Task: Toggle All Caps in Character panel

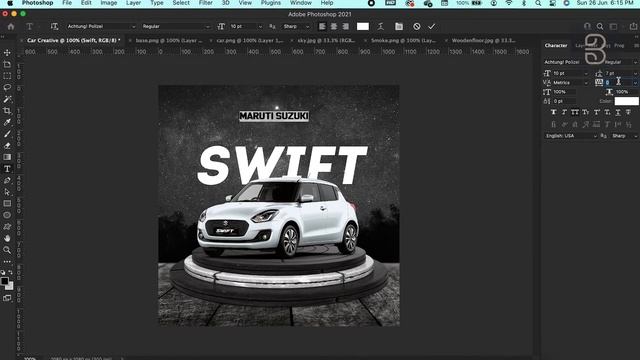Action: coord(575,112)
